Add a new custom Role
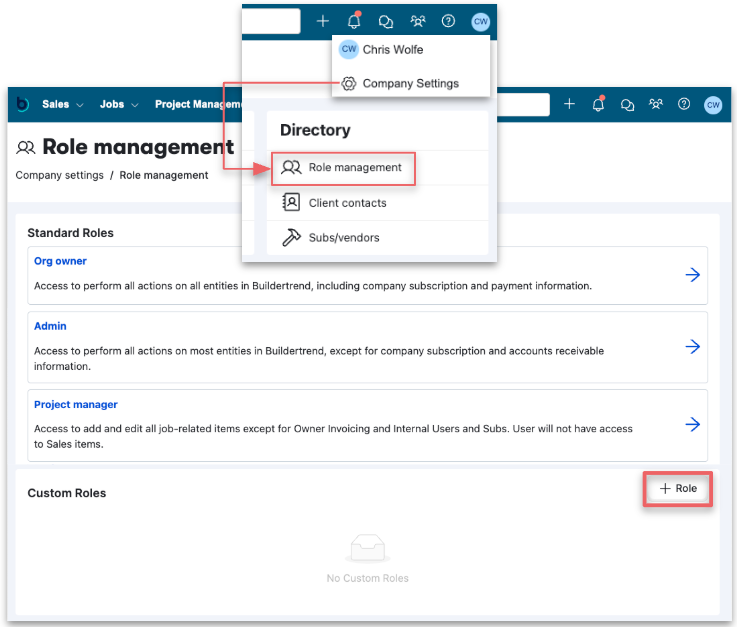This screenshot has height=627, width=737. click(x=678, y=489)
